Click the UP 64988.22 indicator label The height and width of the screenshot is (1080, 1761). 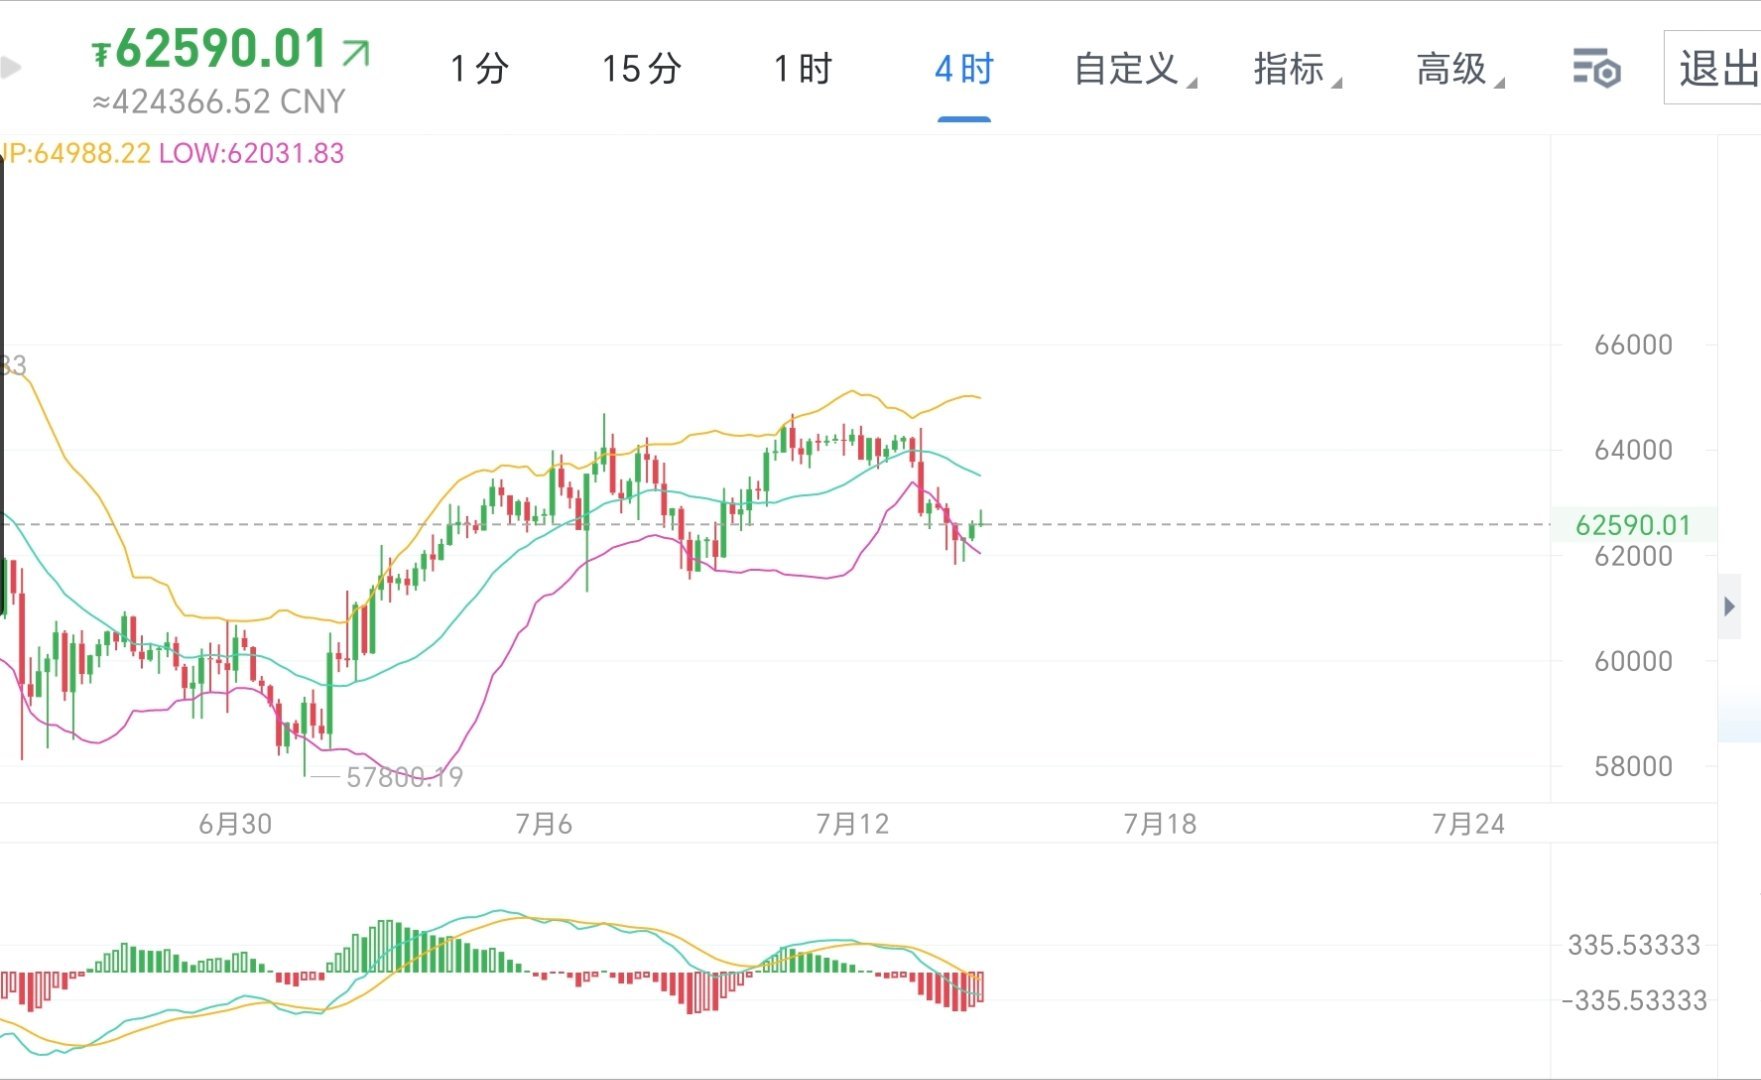coord(76,153)
